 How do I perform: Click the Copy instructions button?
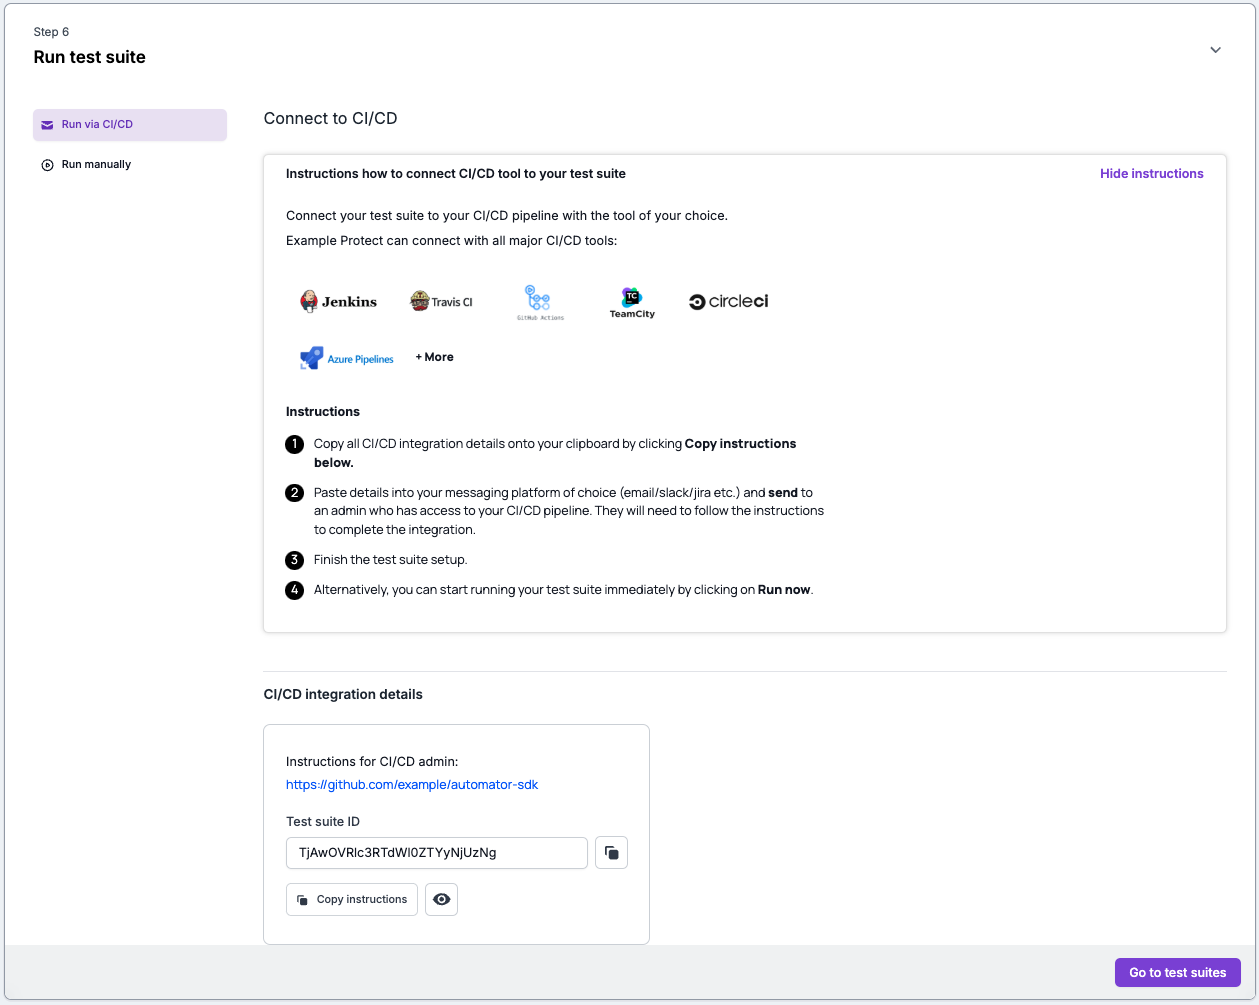pyautogui.click(x=352, y=899)
